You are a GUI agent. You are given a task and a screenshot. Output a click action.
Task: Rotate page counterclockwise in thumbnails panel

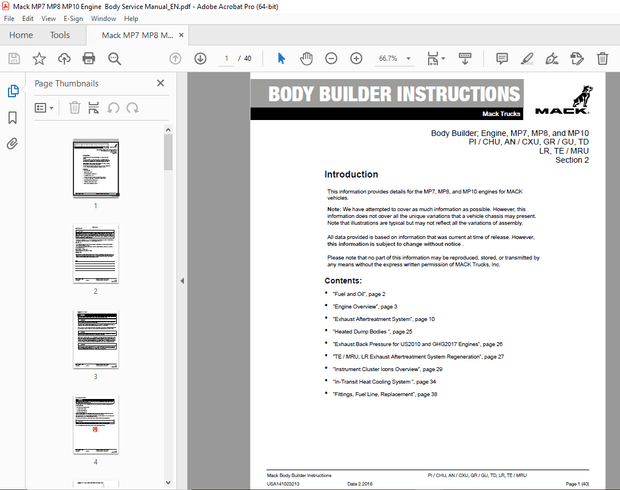pyautogui.click(x=113, y=108)
